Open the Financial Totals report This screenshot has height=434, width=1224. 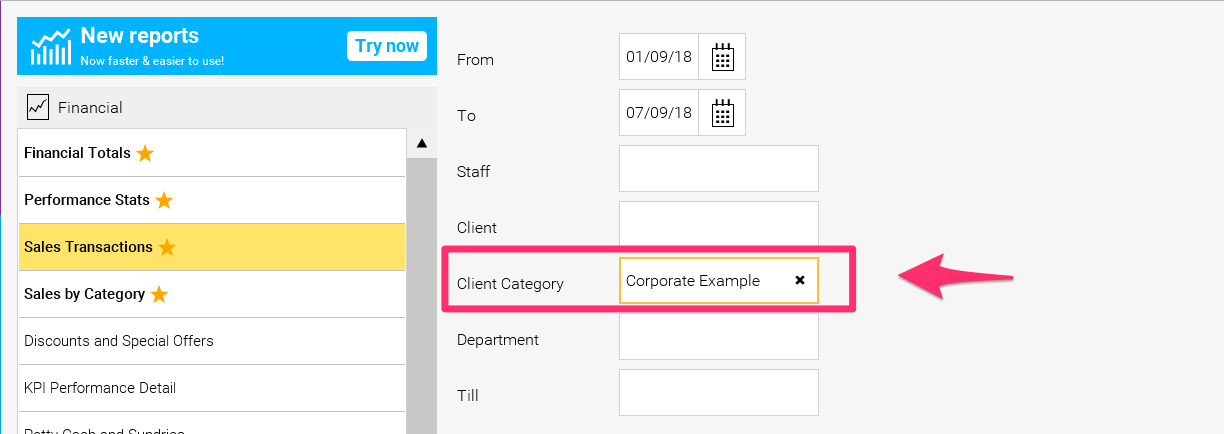click(212, 153)
